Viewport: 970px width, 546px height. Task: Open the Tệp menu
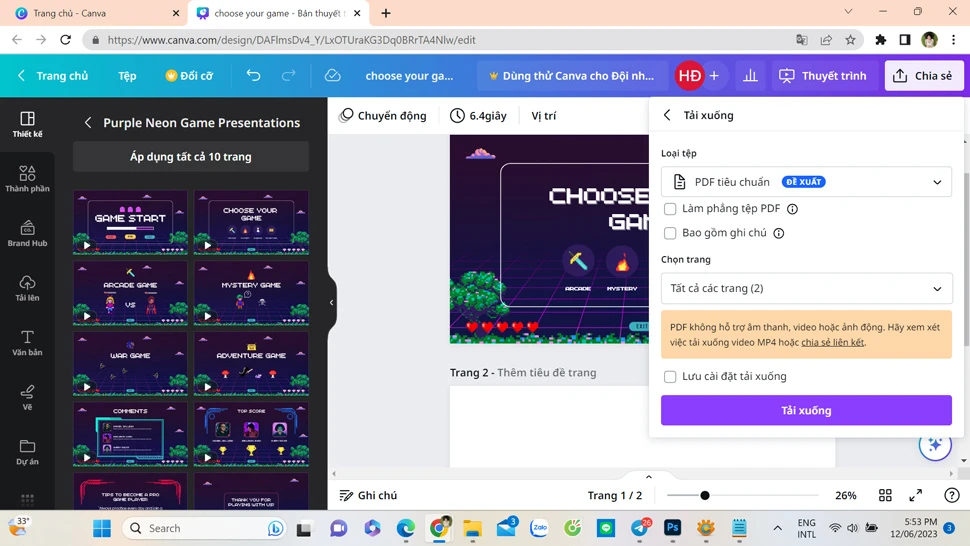coord(127,76)
